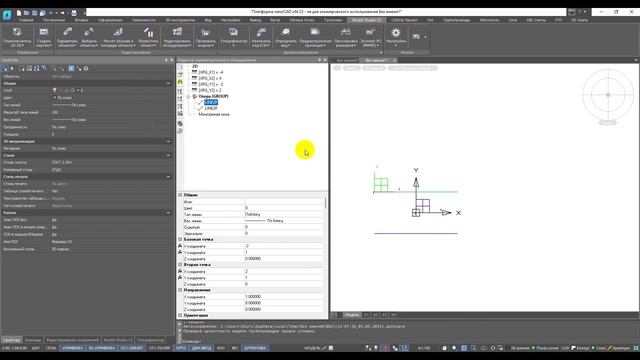The height and width of the screenshot is (360, 640).
Task: Select the [XPG_Y2] = 2 parameter in tree
Action: tap(210, 90)
